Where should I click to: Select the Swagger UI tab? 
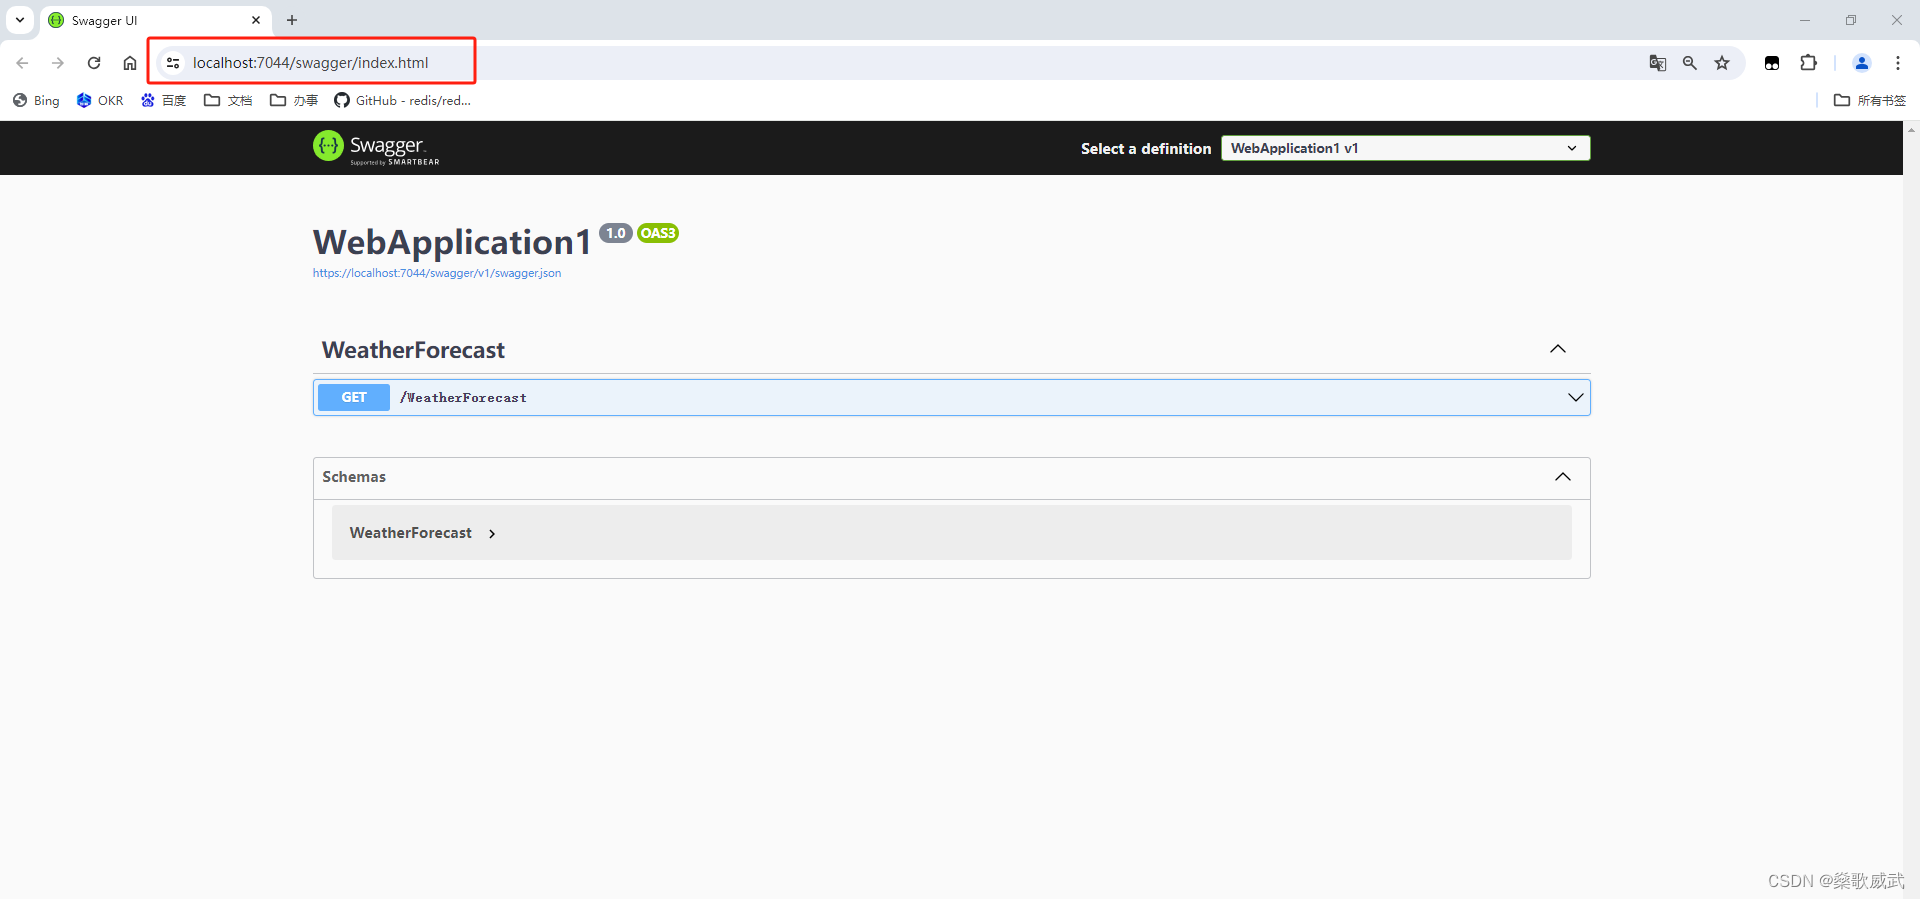point(155,20)
